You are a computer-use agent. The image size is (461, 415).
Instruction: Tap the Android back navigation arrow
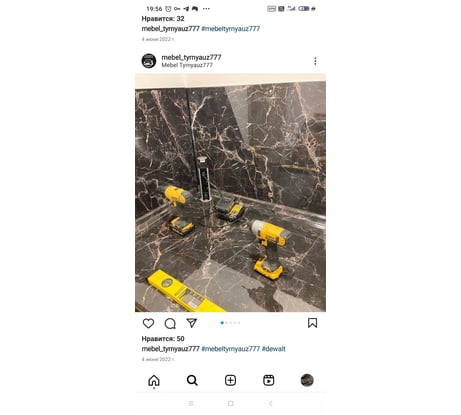point(271,403)
